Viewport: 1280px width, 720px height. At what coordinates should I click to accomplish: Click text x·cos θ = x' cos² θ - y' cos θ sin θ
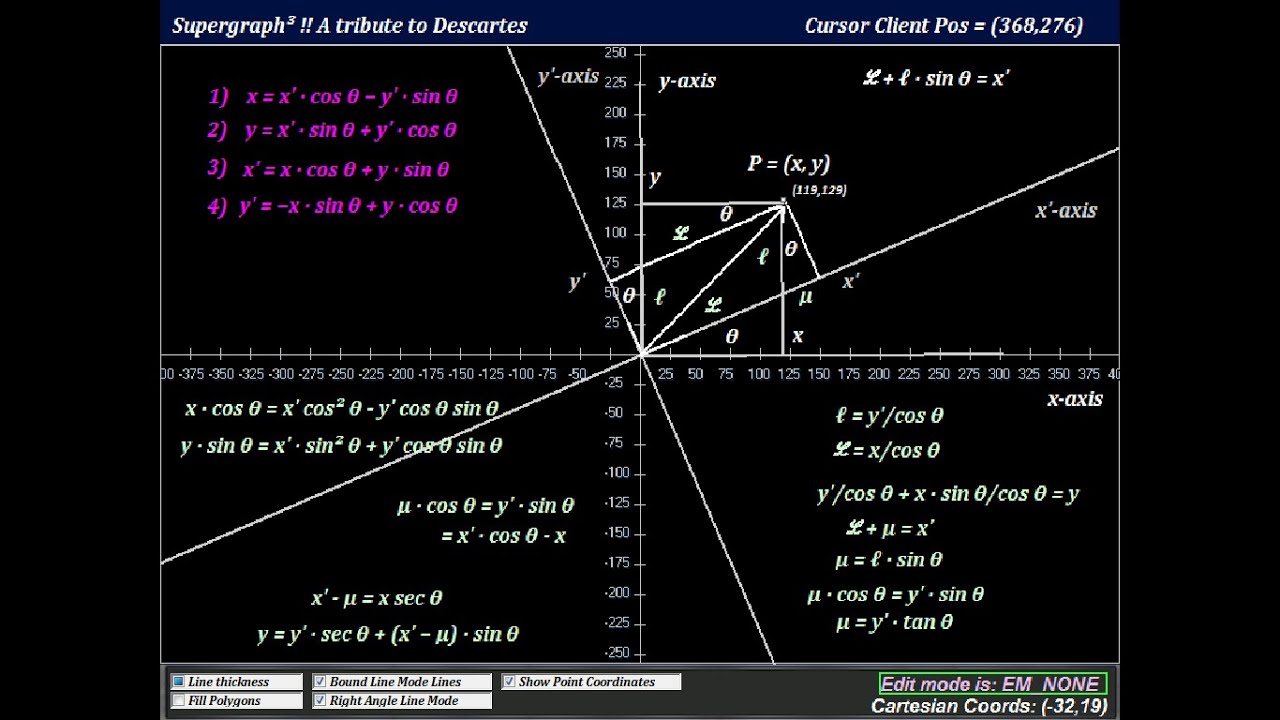pyautogui.click(x=342, y=409)
